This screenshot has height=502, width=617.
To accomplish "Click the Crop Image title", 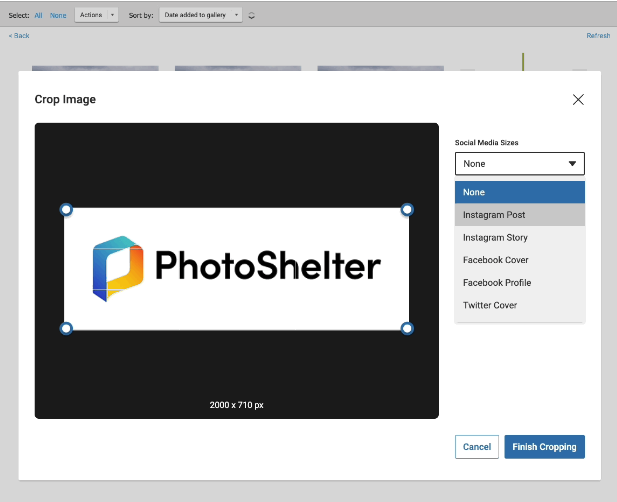I will pos(65,99).
